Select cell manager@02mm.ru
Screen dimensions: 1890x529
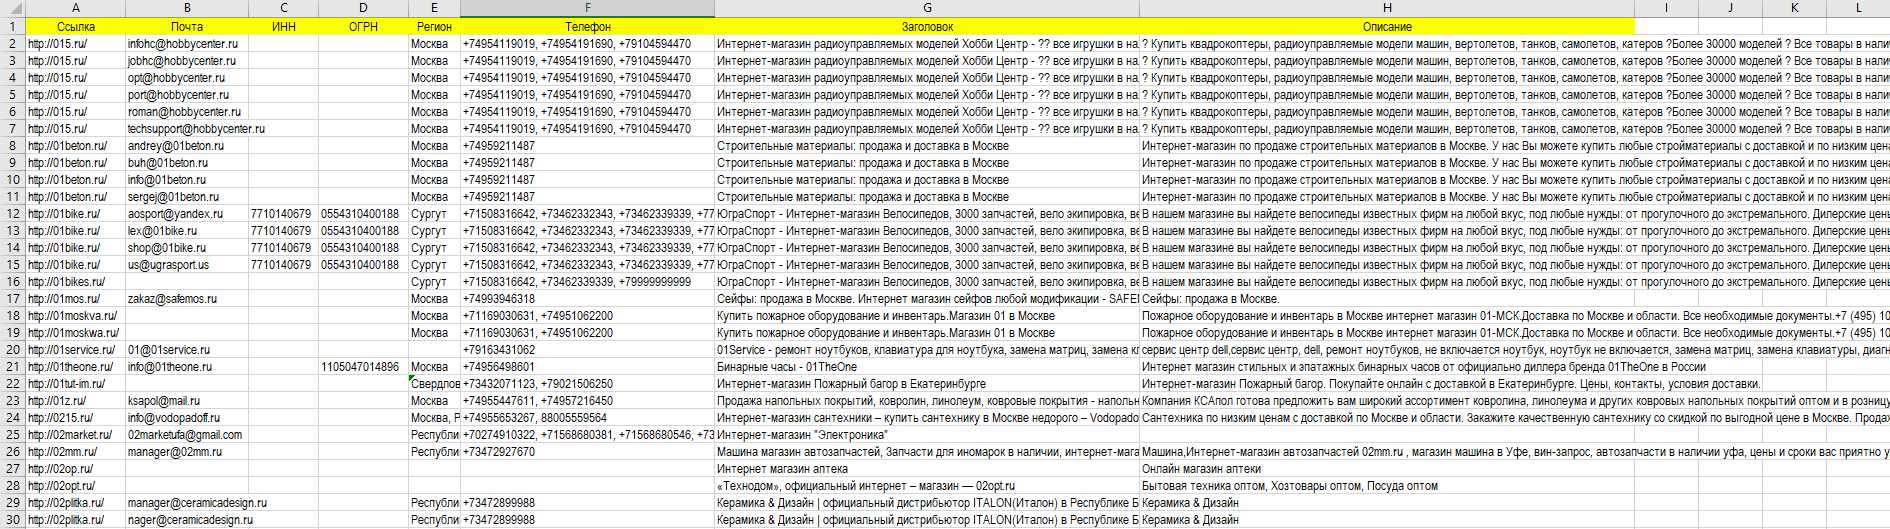(x=186, y=452)
